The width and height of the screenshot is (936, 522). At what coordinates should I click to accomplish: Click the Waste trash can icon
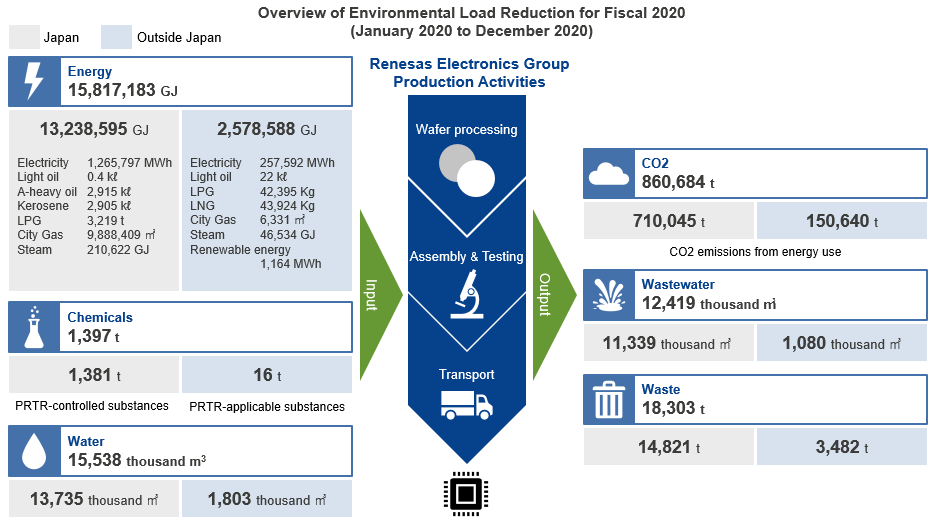coord(608,400)
